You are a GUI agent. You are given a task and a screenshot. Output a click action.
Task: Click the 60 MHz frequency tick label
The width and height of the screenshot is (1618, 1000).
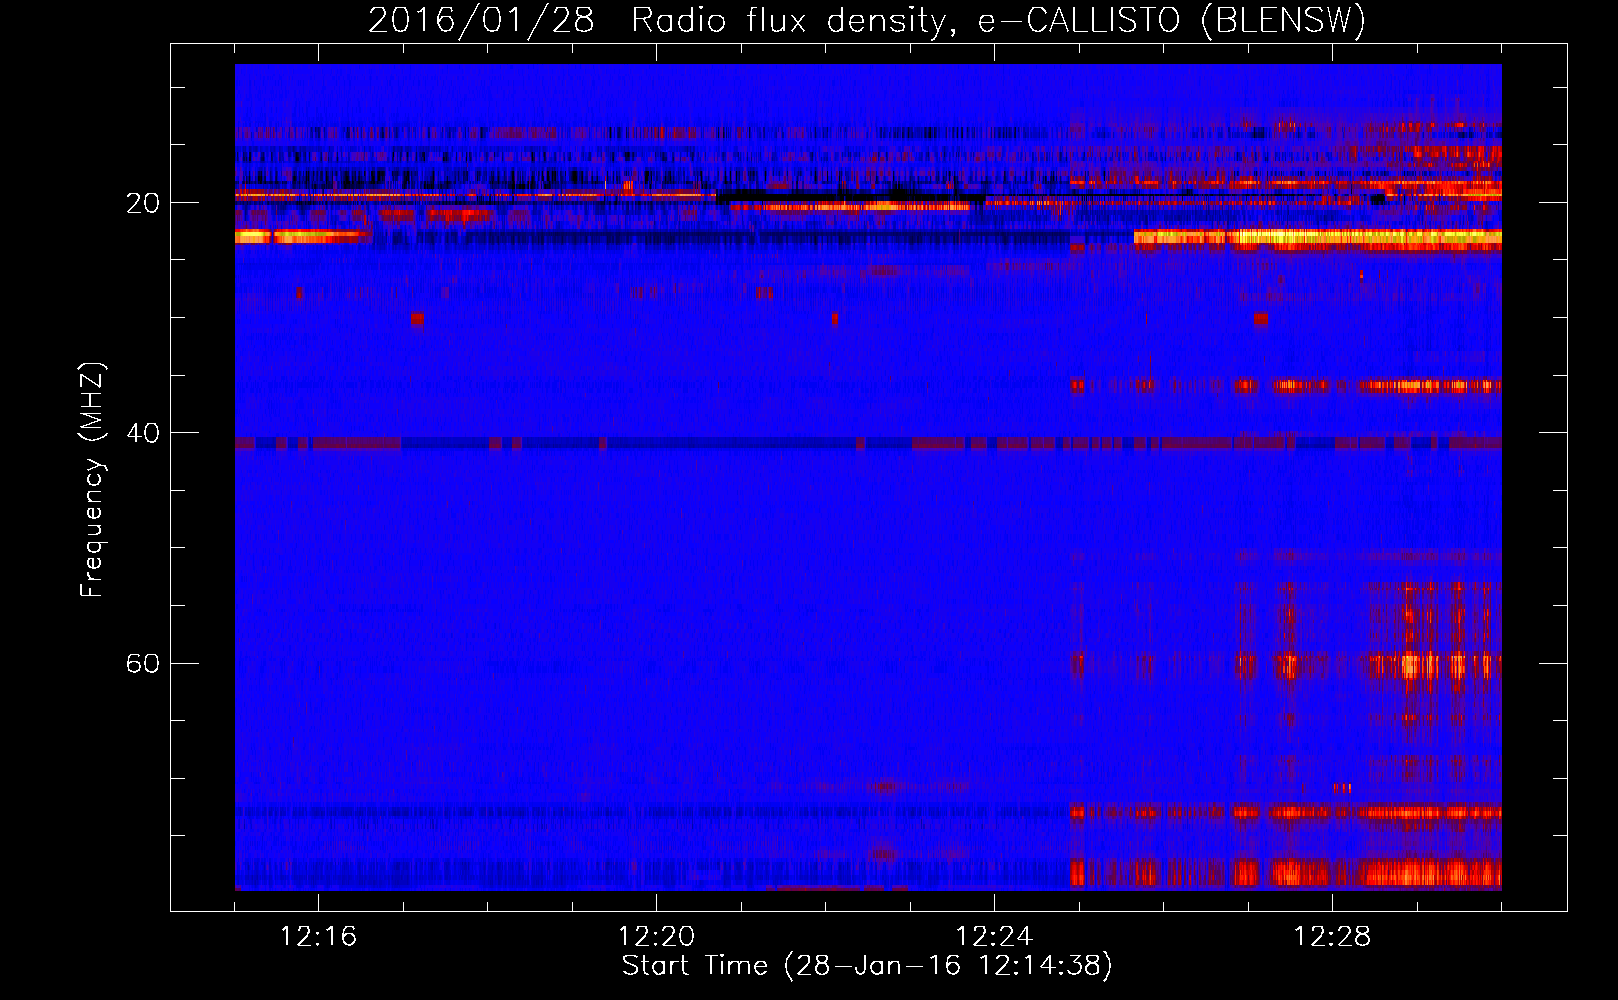pos(143,663)
